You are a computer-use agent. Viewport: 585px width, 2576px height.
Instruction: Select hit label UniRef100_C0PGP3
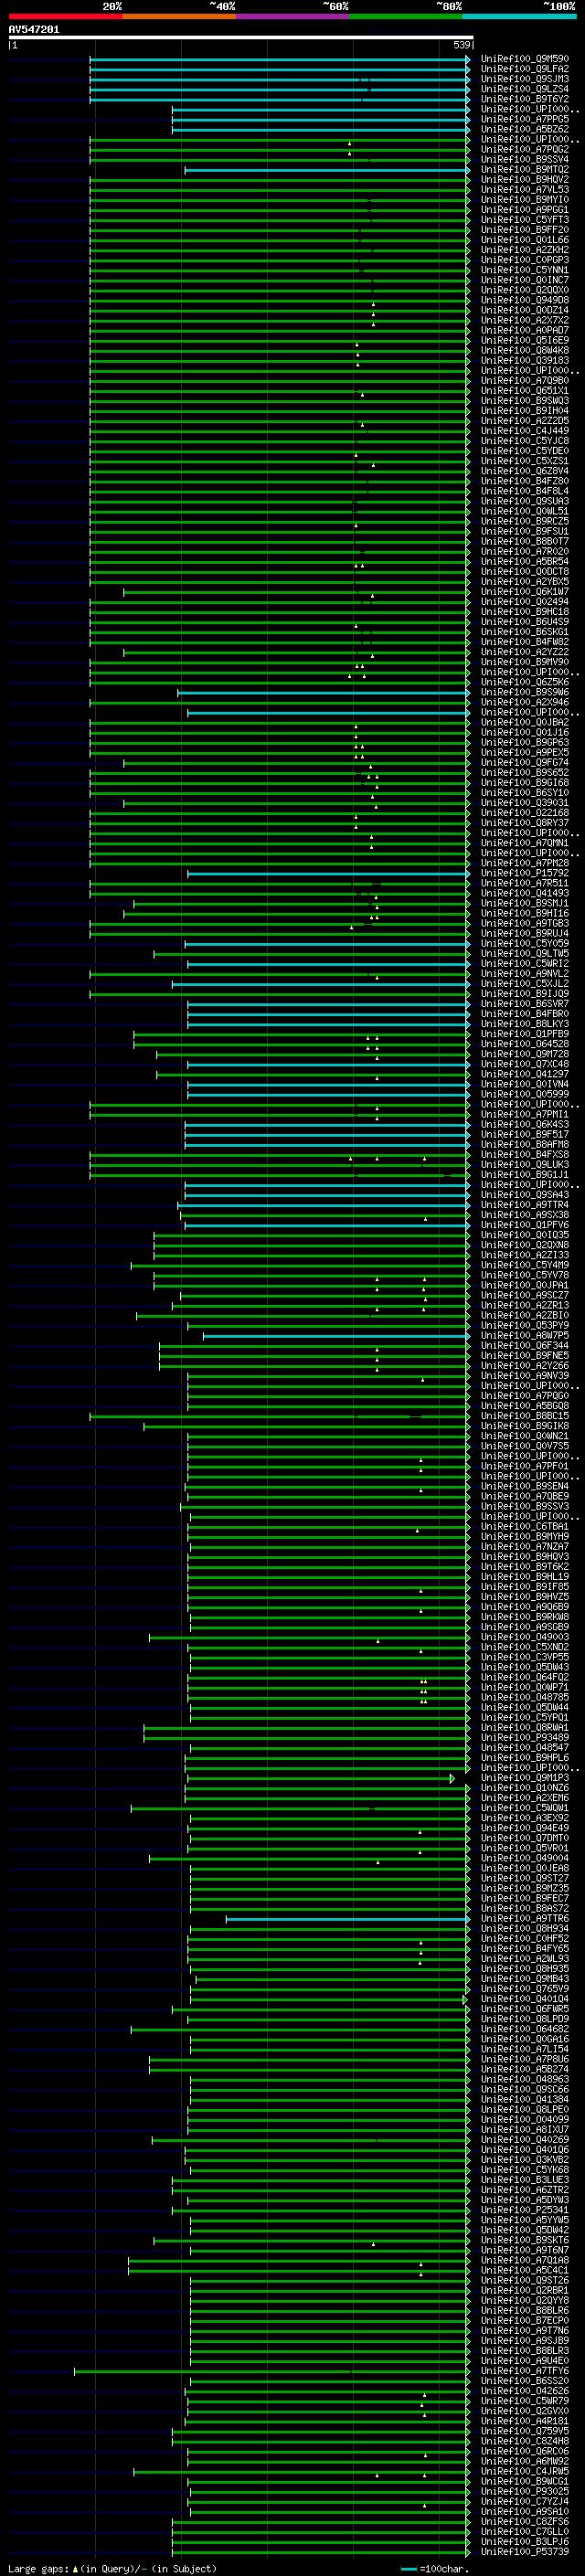coord(525,260)
